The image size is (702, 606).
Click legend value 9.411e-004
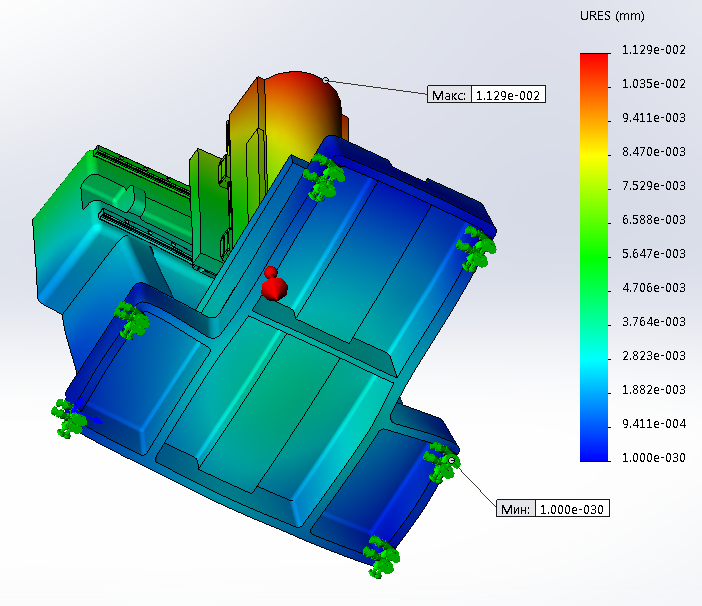point(654,424)
